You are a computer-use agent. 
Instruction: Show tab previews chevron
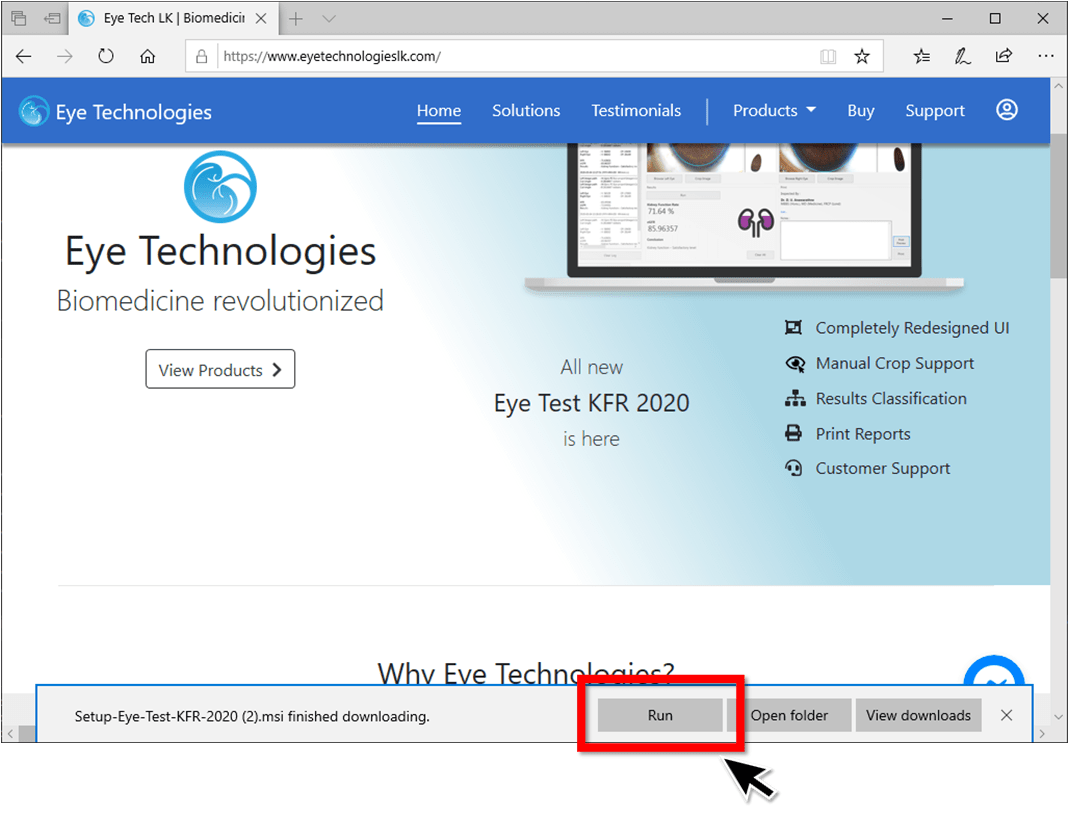pos(329,18)
